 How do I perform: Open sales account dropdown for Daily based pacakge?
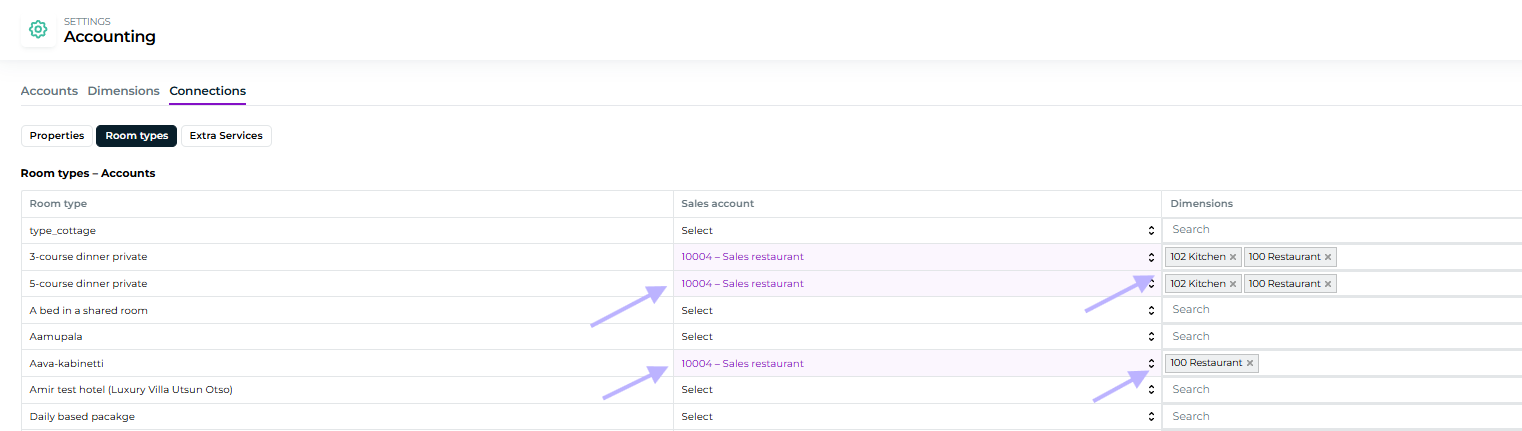917,416
